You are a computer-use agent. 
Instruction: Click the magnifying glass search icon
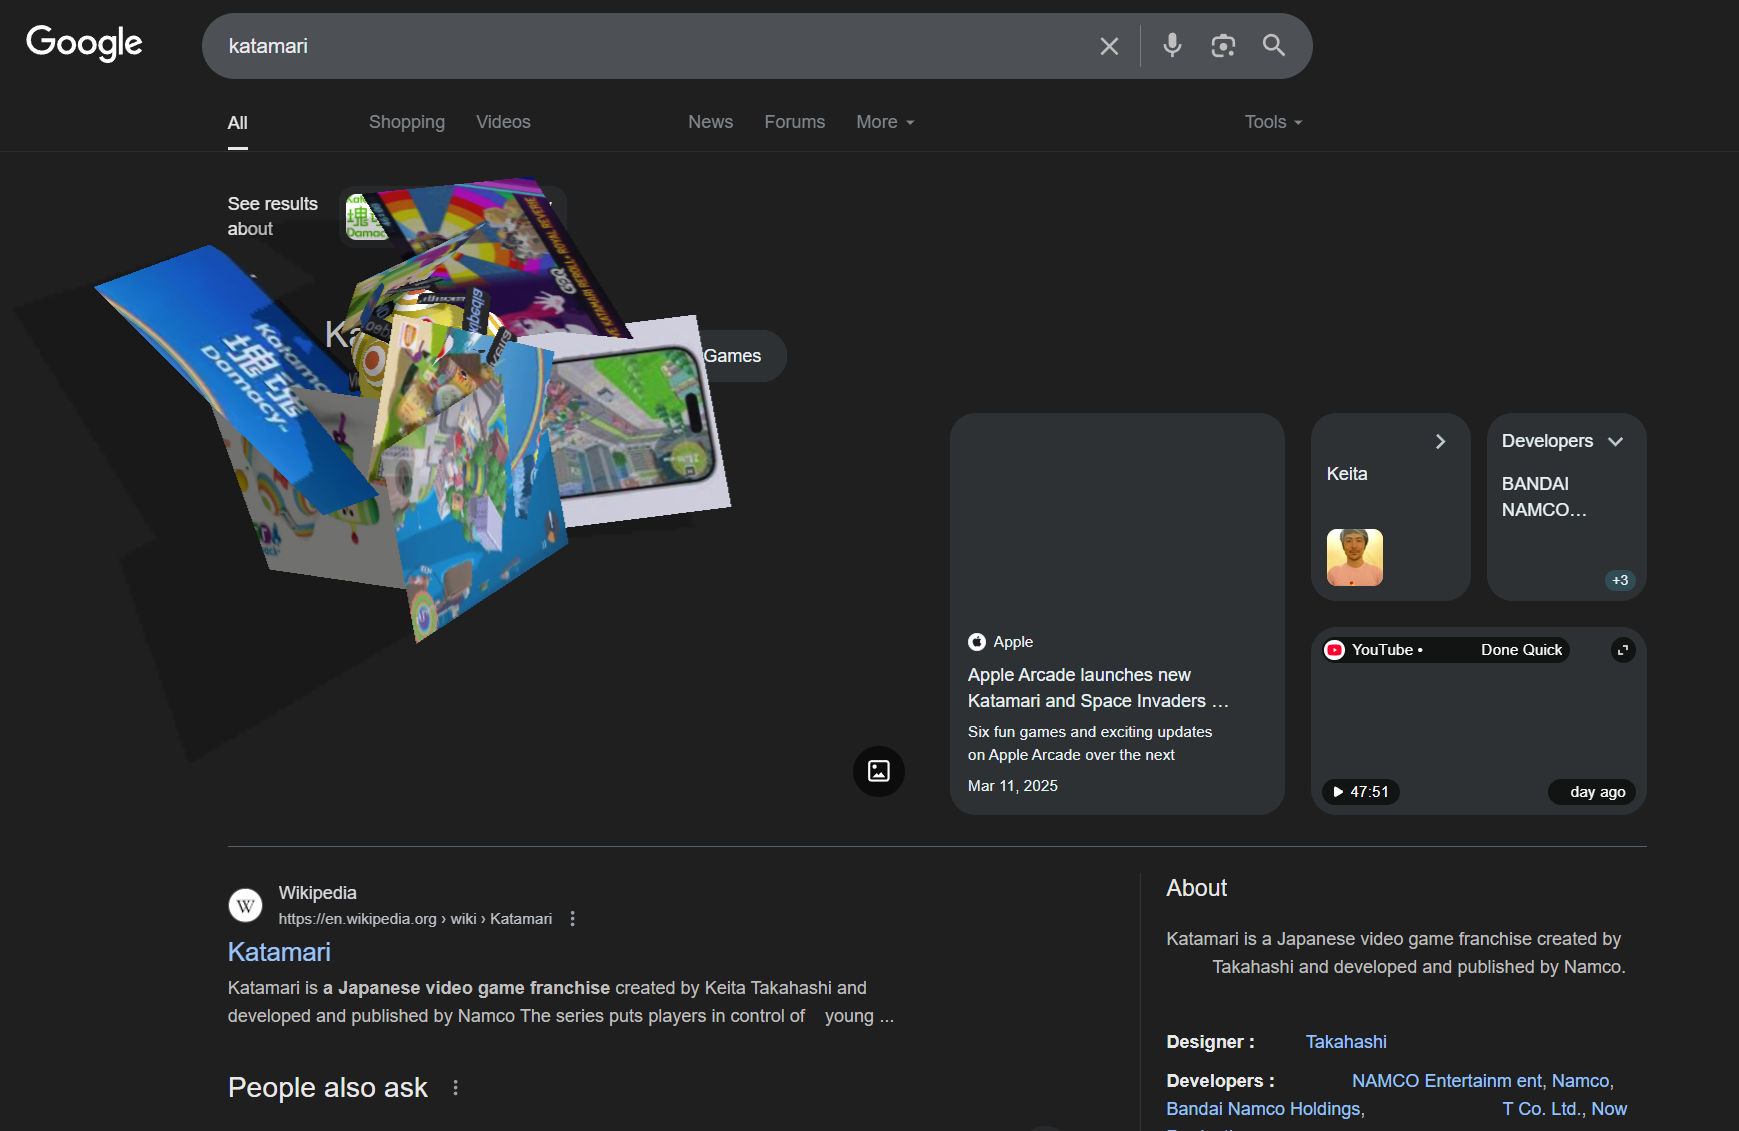[1273, 45]
